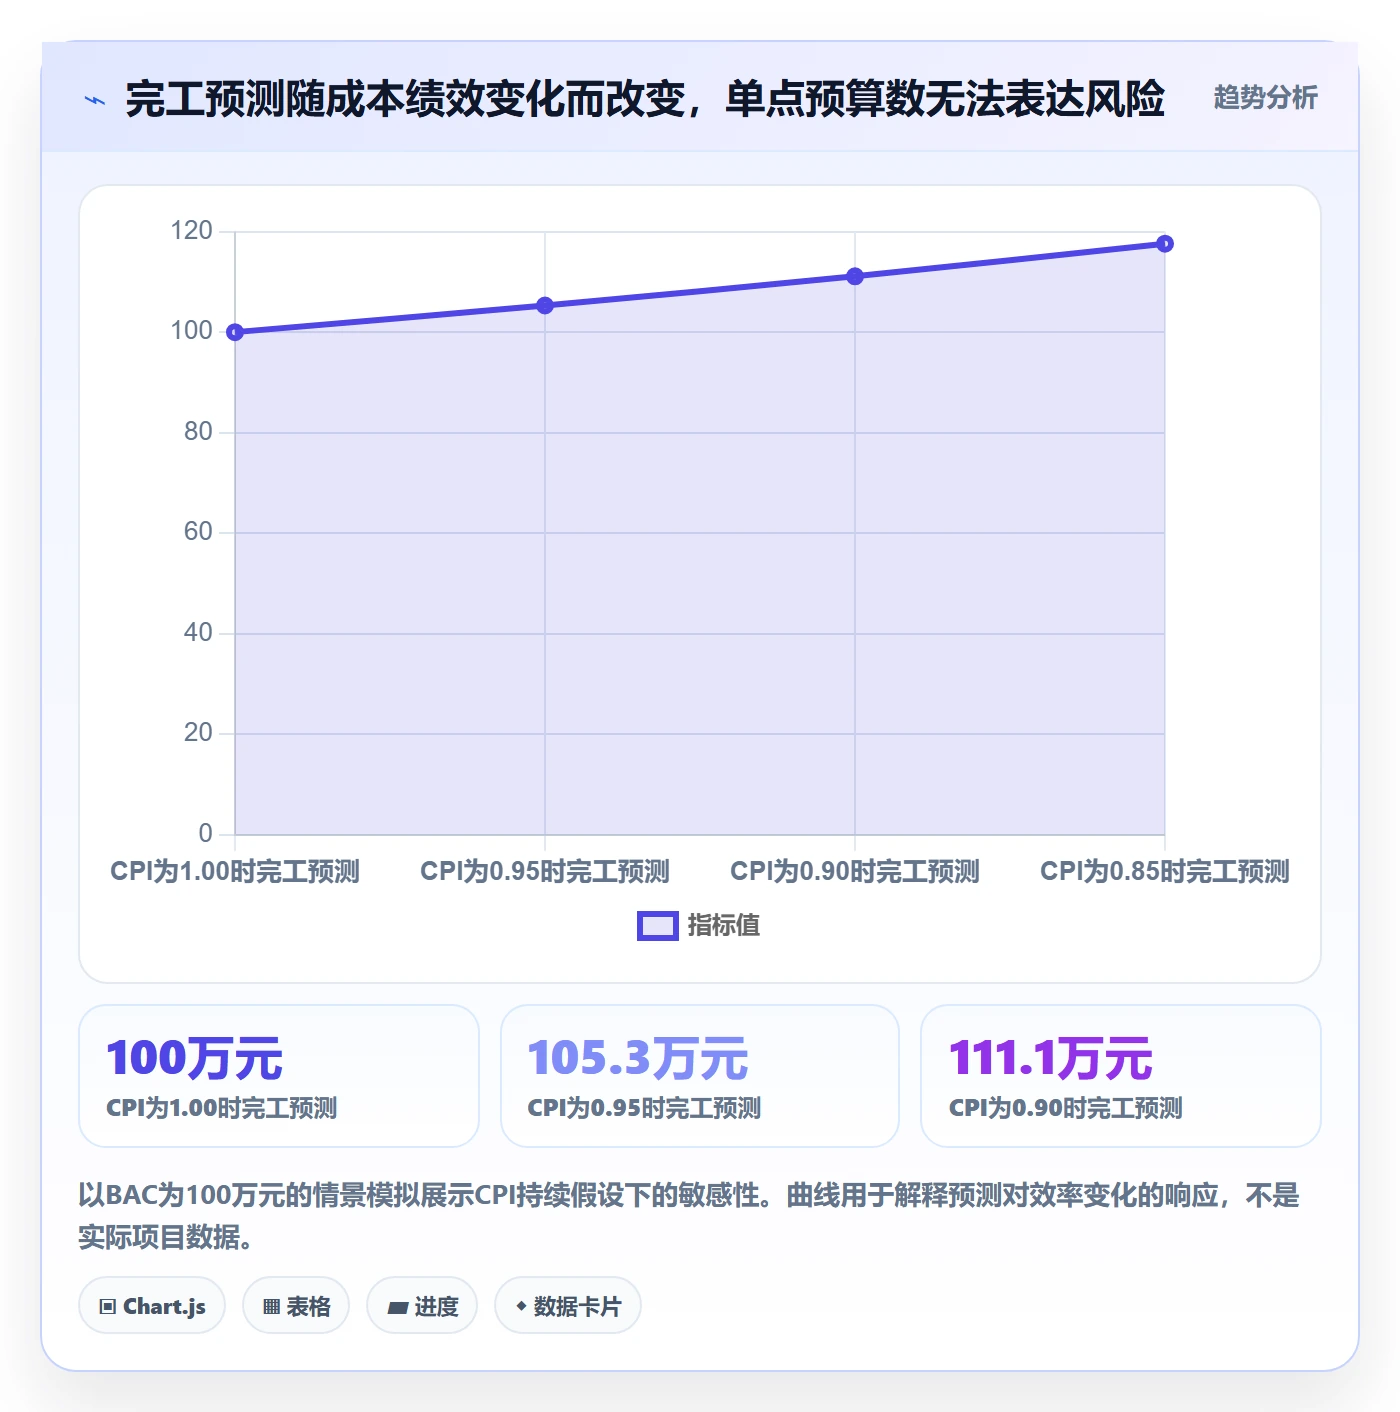Screen dimensions: 1400x1412
Task: Click the icon inside the Chart.js chip
Action: tap(108, 1307)
